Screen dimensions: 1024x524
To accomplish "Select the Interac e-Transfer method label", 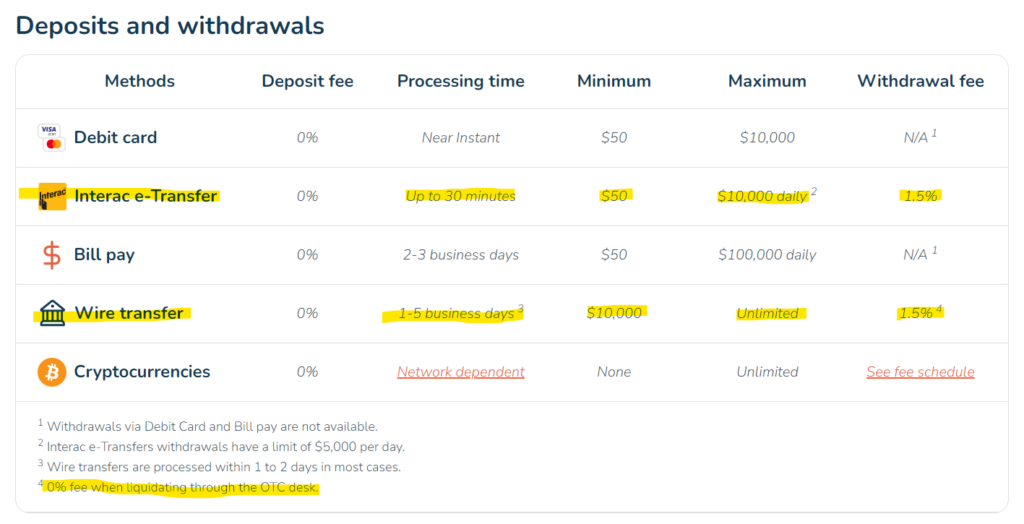I will click(146, 196).
